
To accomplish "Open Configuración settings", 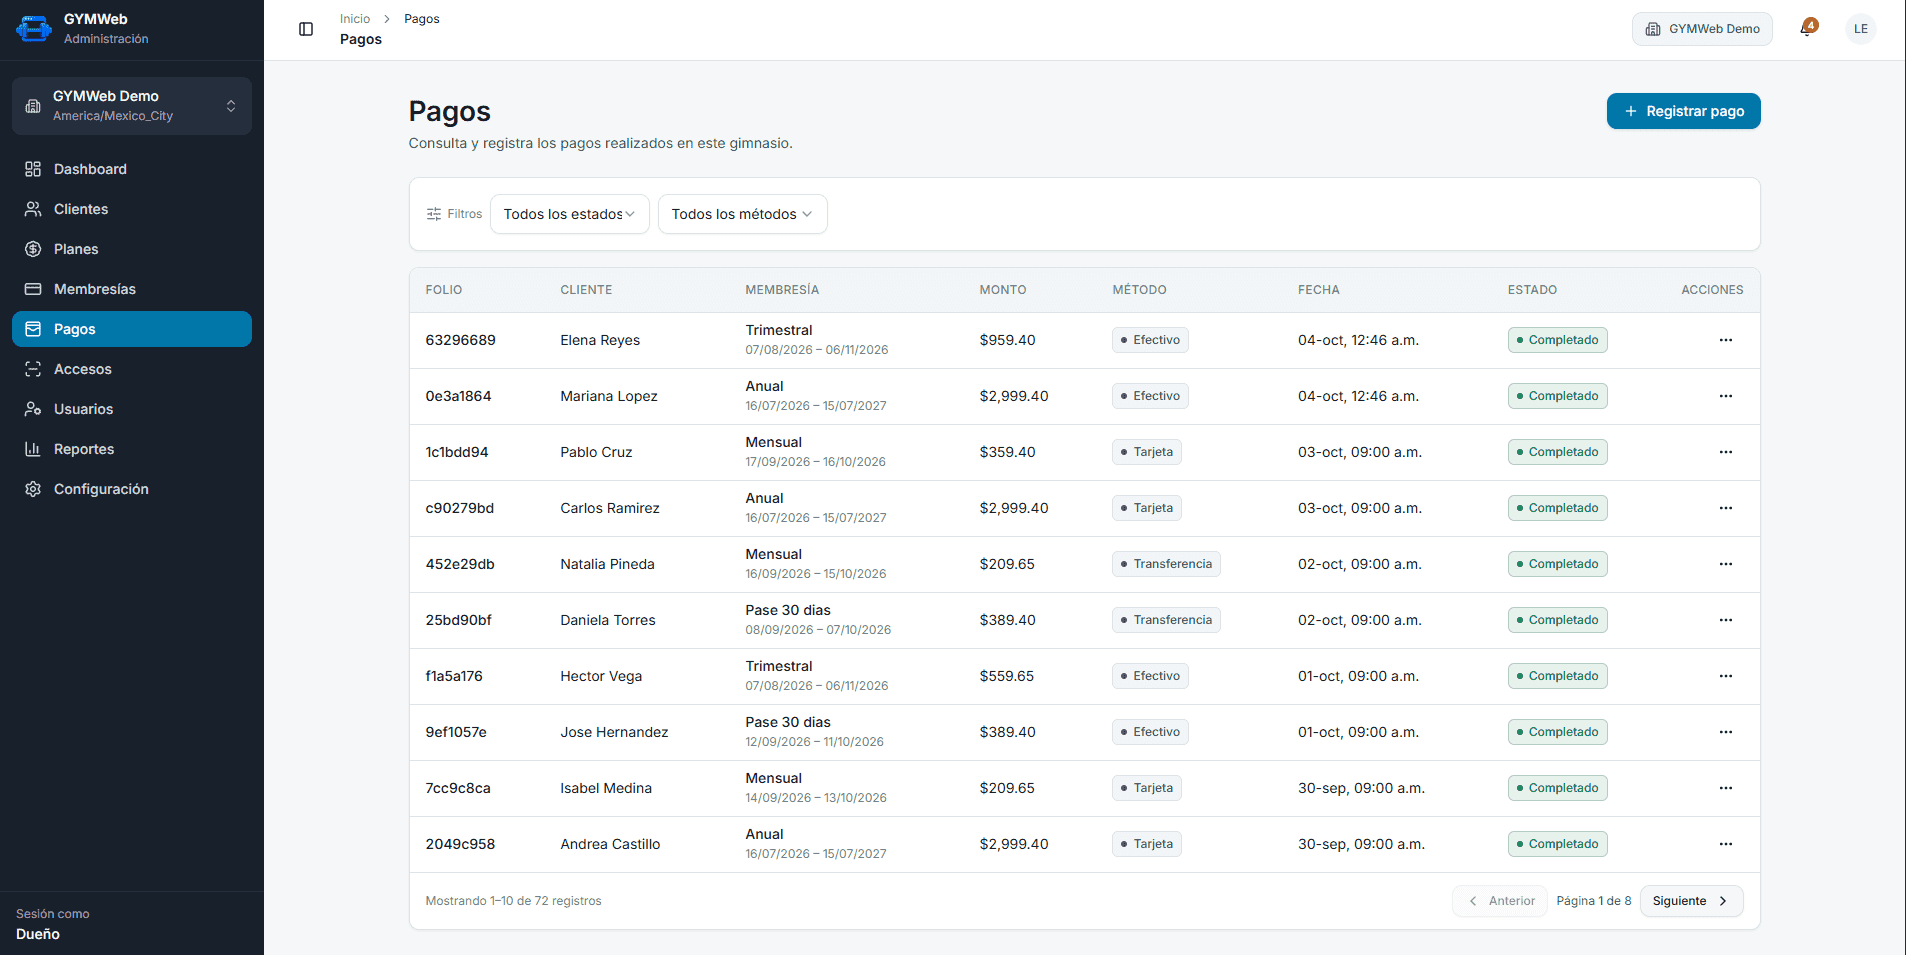I will 132,489.
